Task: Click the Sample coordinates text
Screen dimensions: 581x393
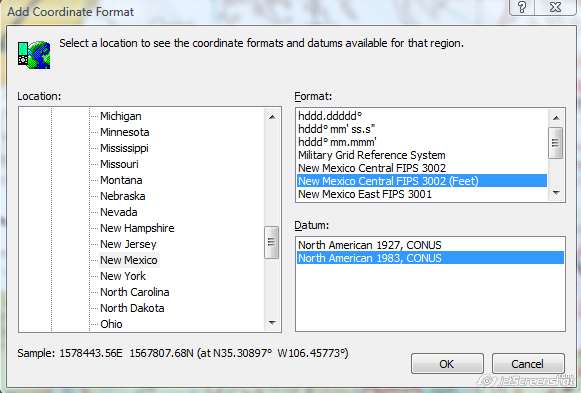Action: tap(183, 353)
